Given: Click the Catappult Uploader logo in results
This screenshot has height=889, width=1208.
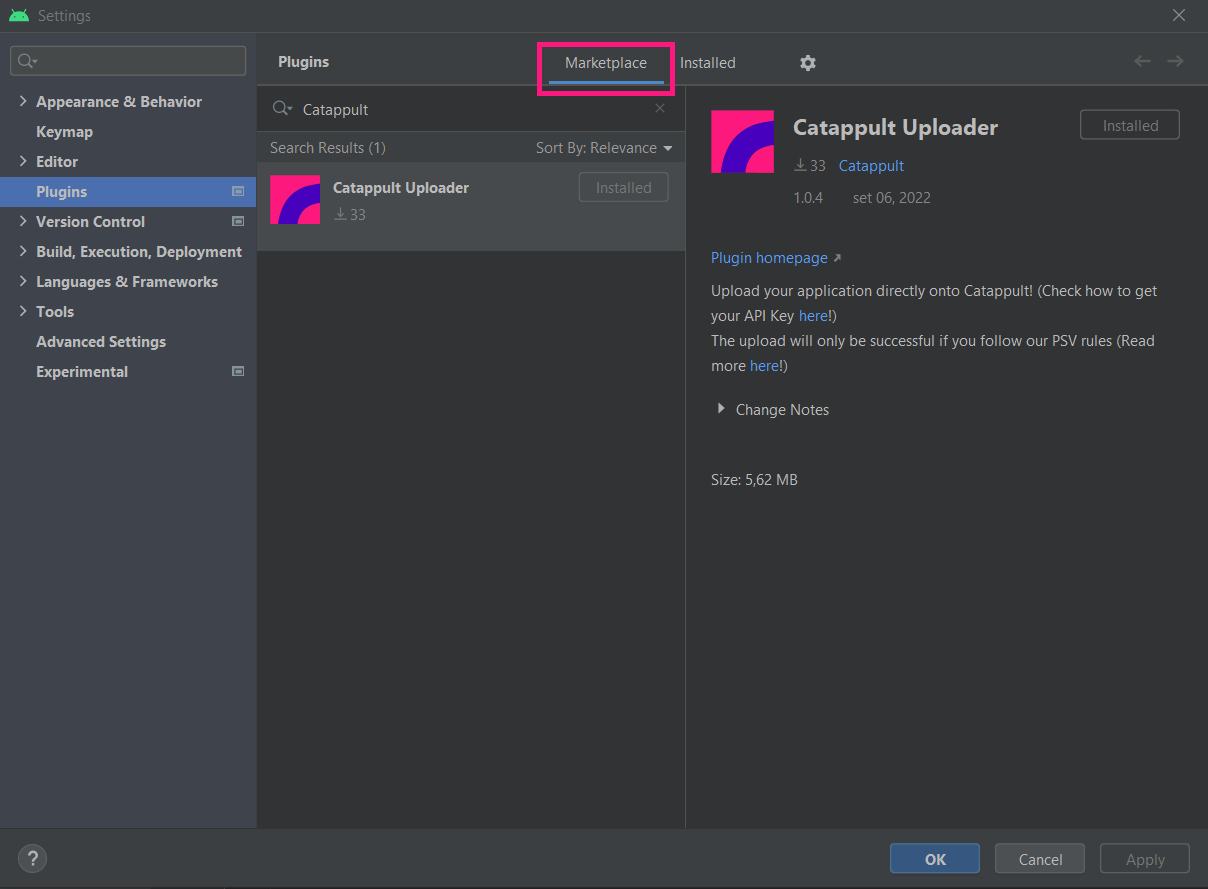Looking at the screenshot, I should click(x=295, y=199).
